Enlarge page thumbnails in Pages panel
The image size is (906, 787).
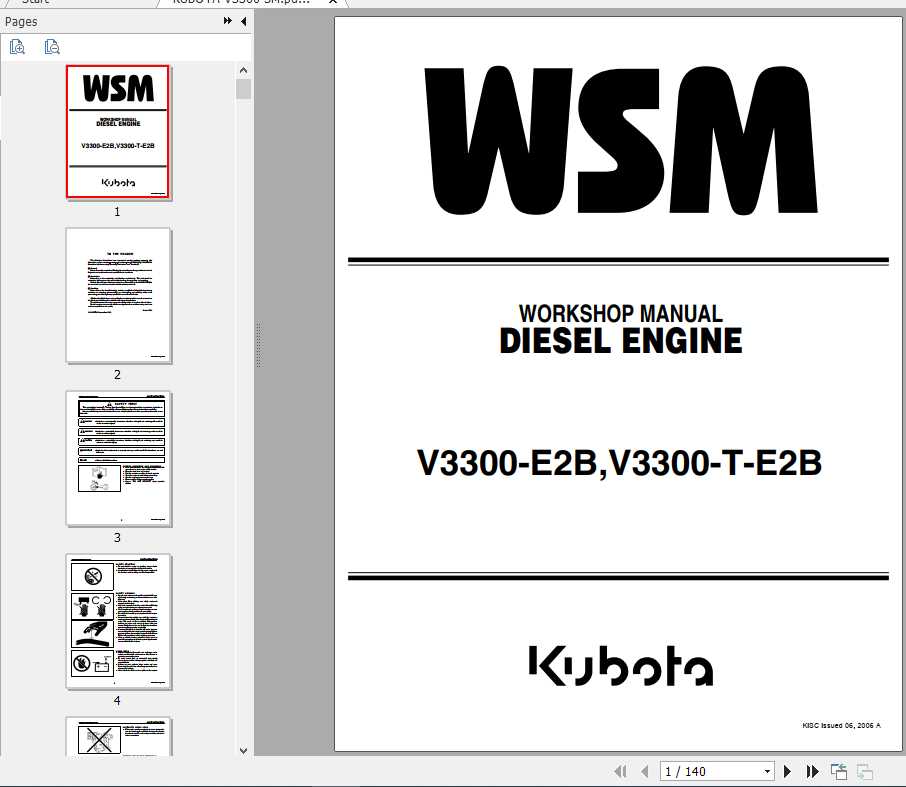coord(17,46)
